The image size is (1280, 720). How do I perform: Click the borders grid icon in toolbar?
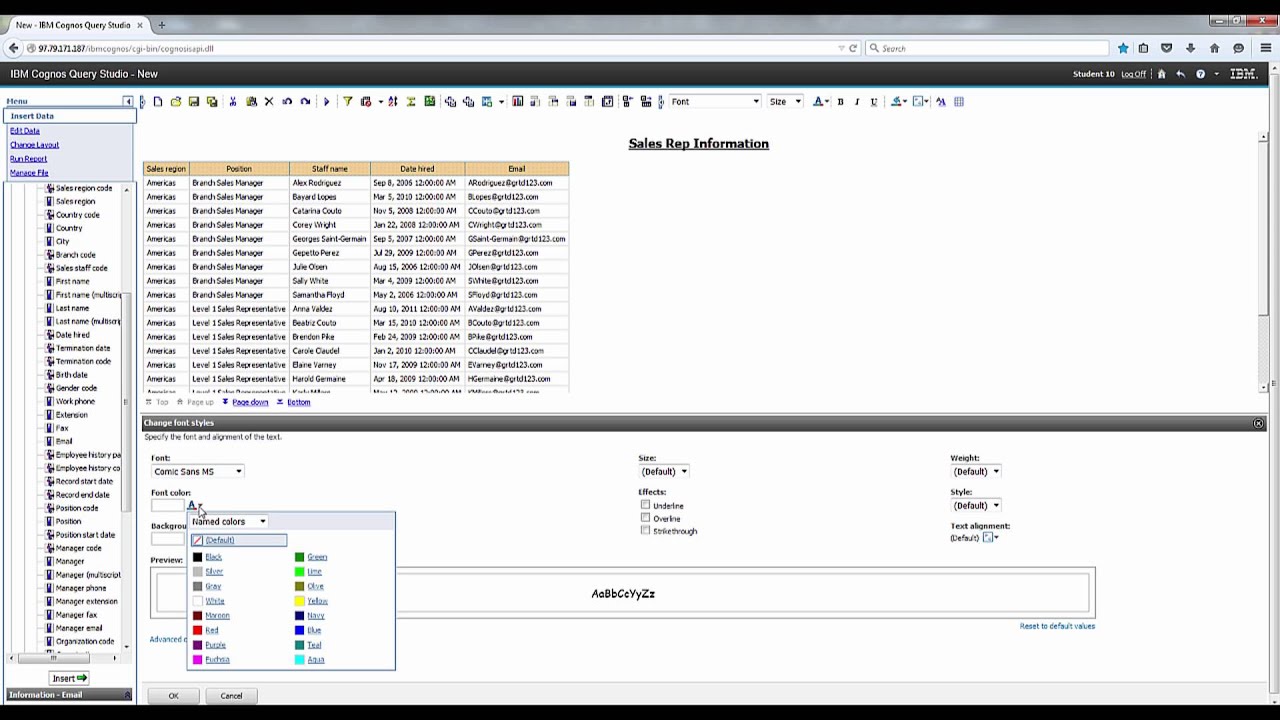click(959, 101)
